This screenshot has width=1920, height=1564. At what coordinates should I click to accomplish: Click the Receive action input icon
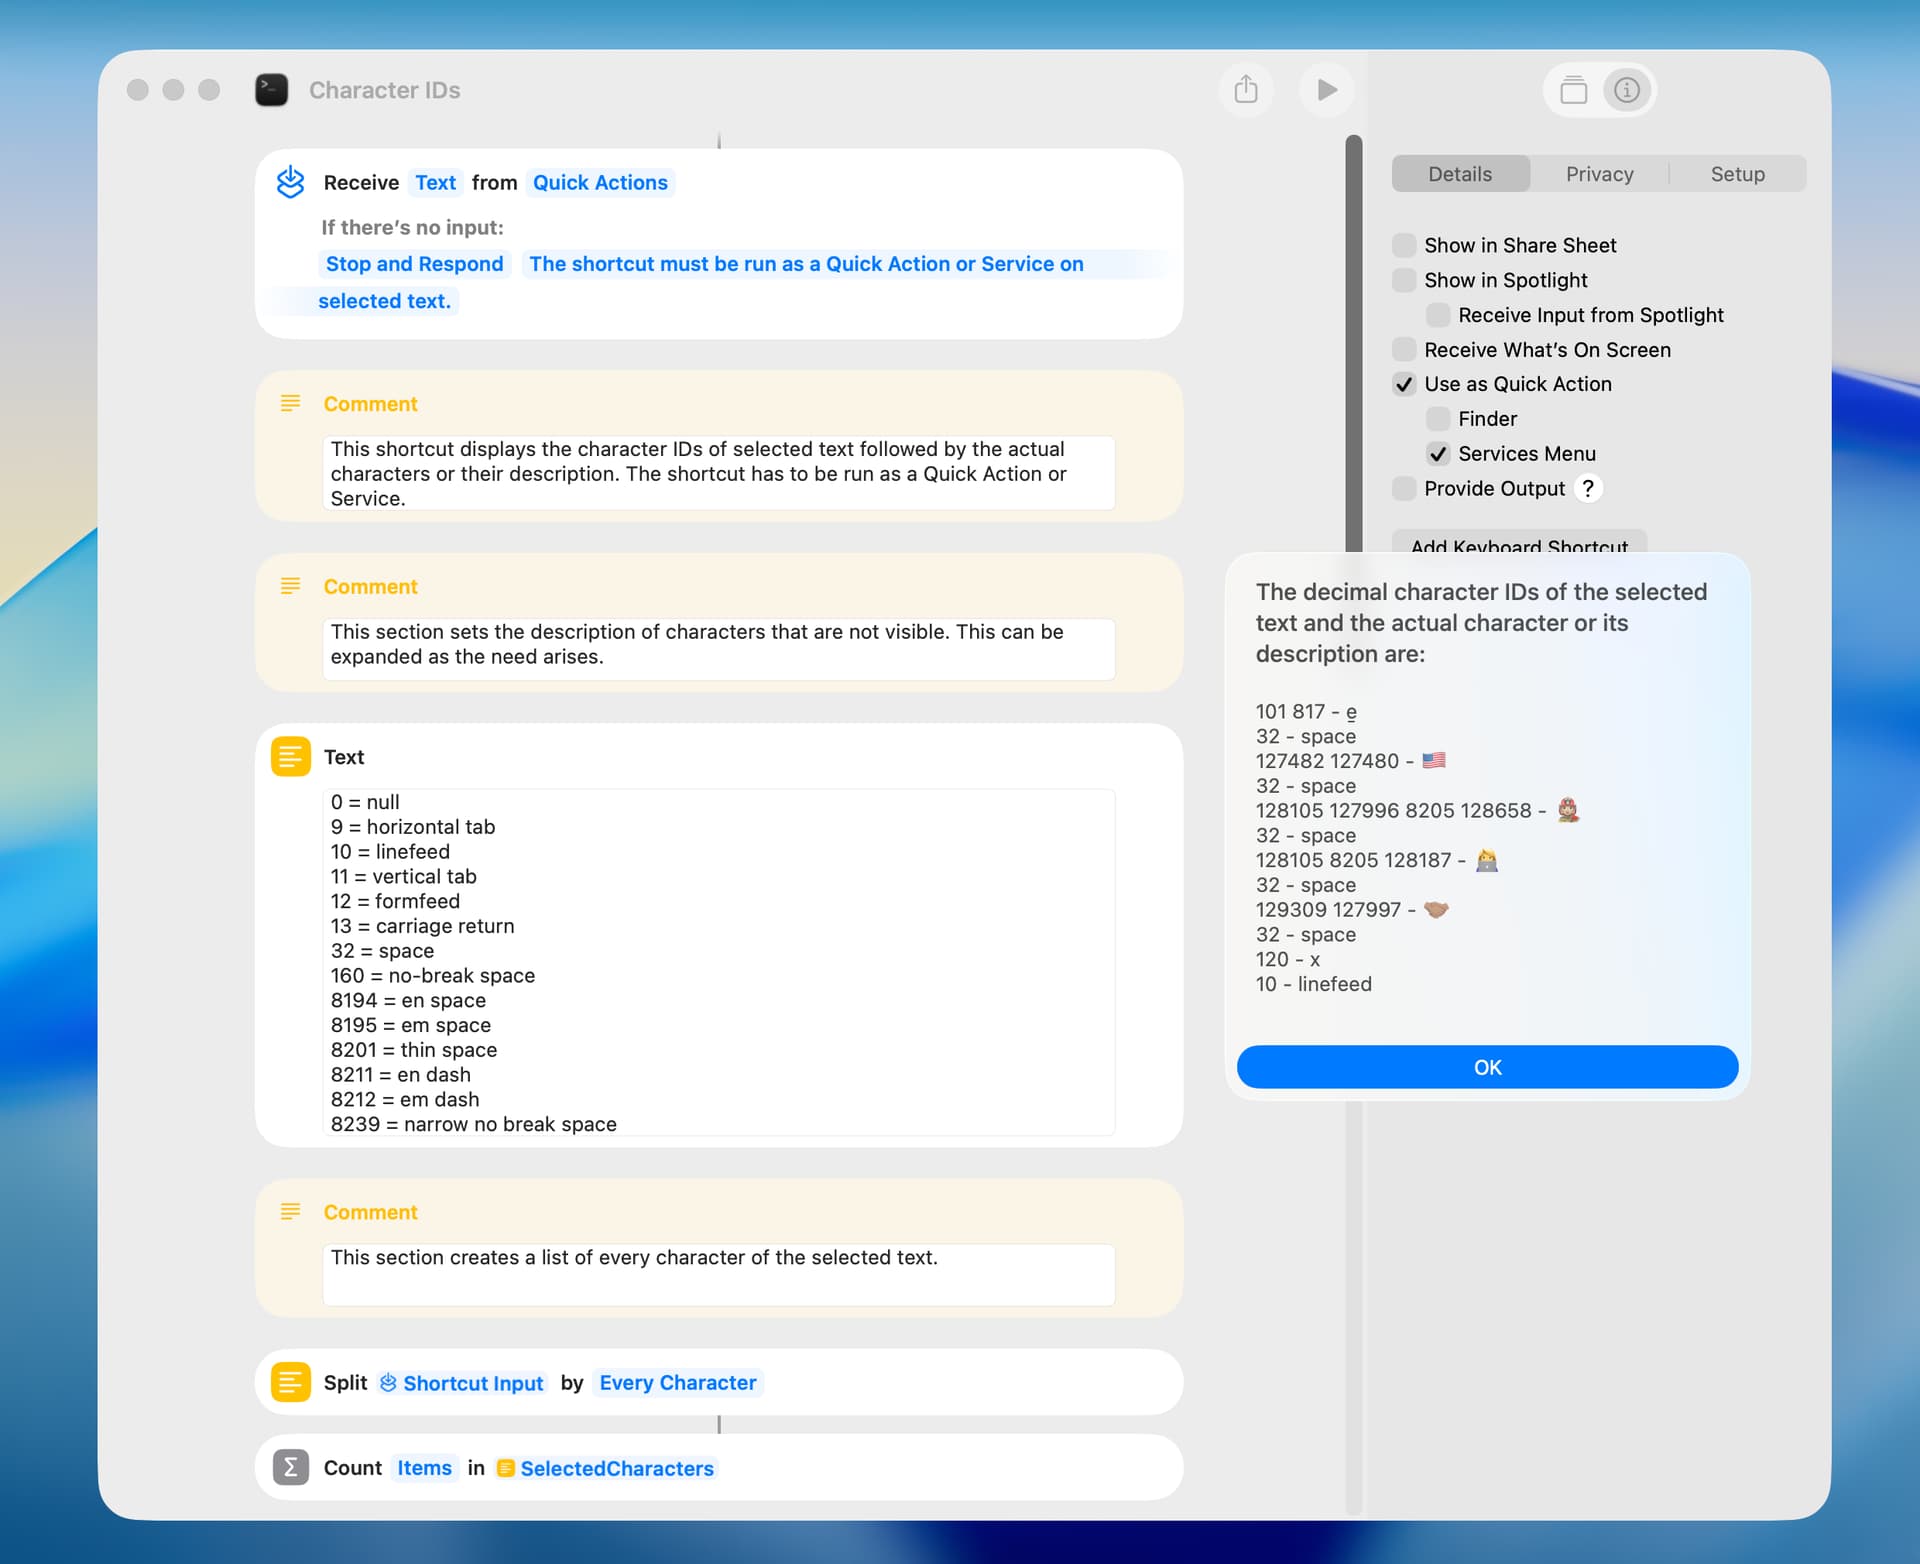[x=290, y=182]
